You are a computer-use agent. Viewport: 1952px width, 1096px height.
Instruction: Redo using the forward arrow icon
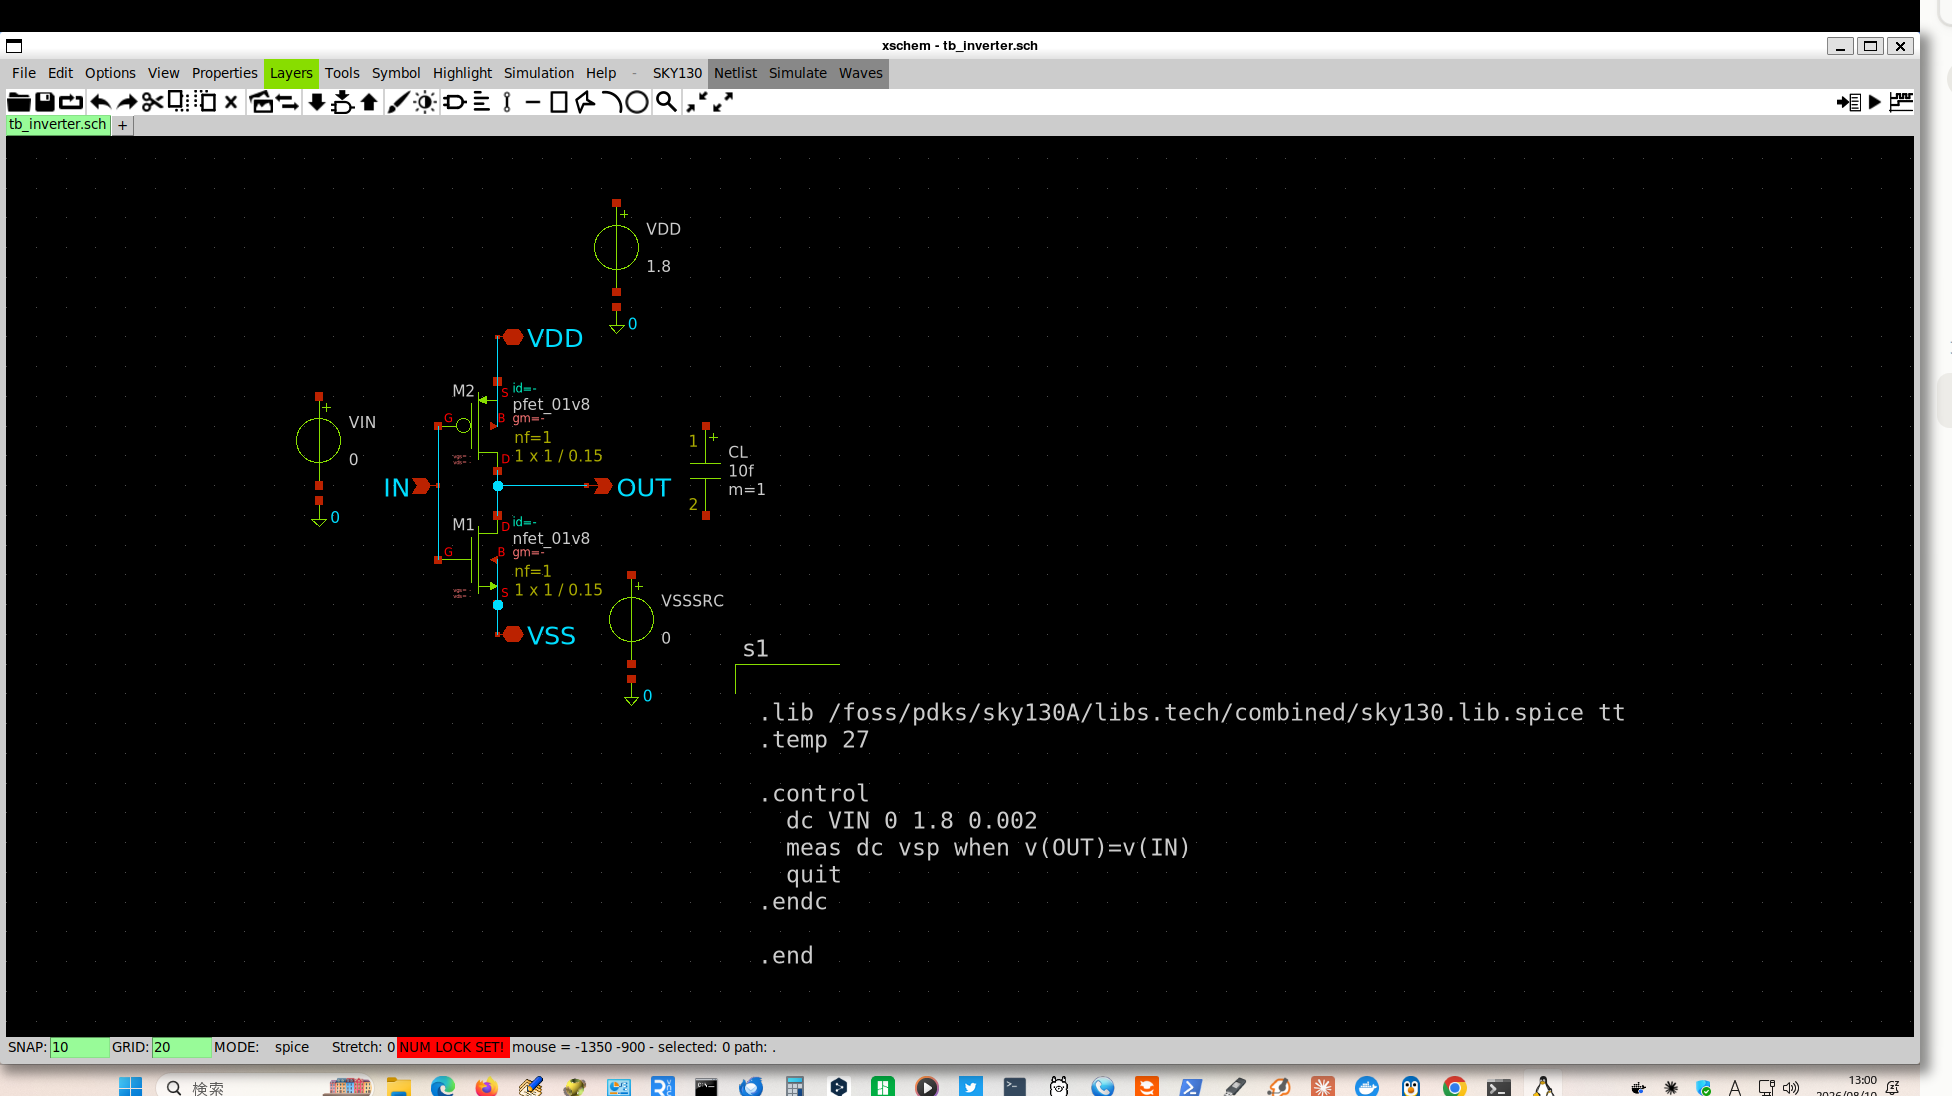(127, 102)
